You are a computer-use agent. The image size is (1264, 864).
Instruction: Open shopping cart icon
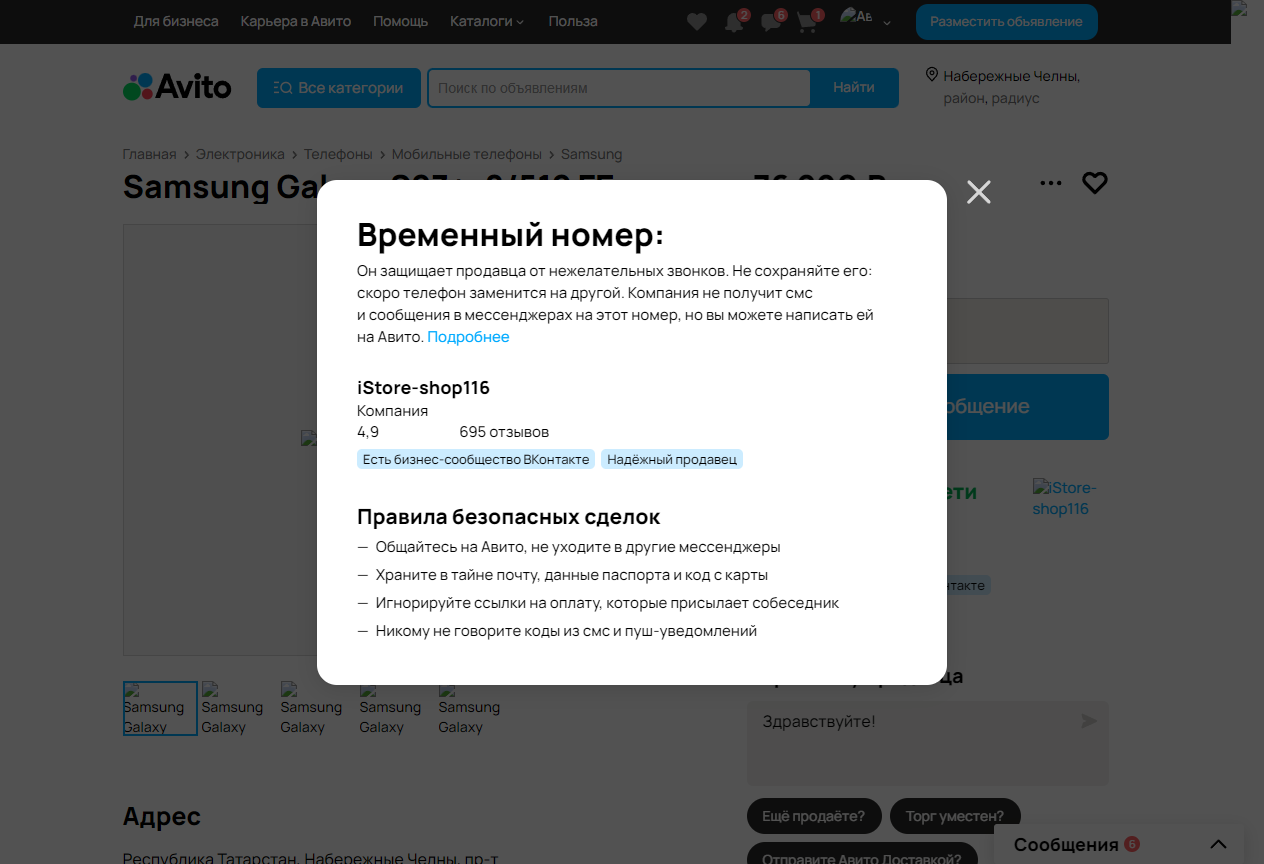[x=808, y=22]
